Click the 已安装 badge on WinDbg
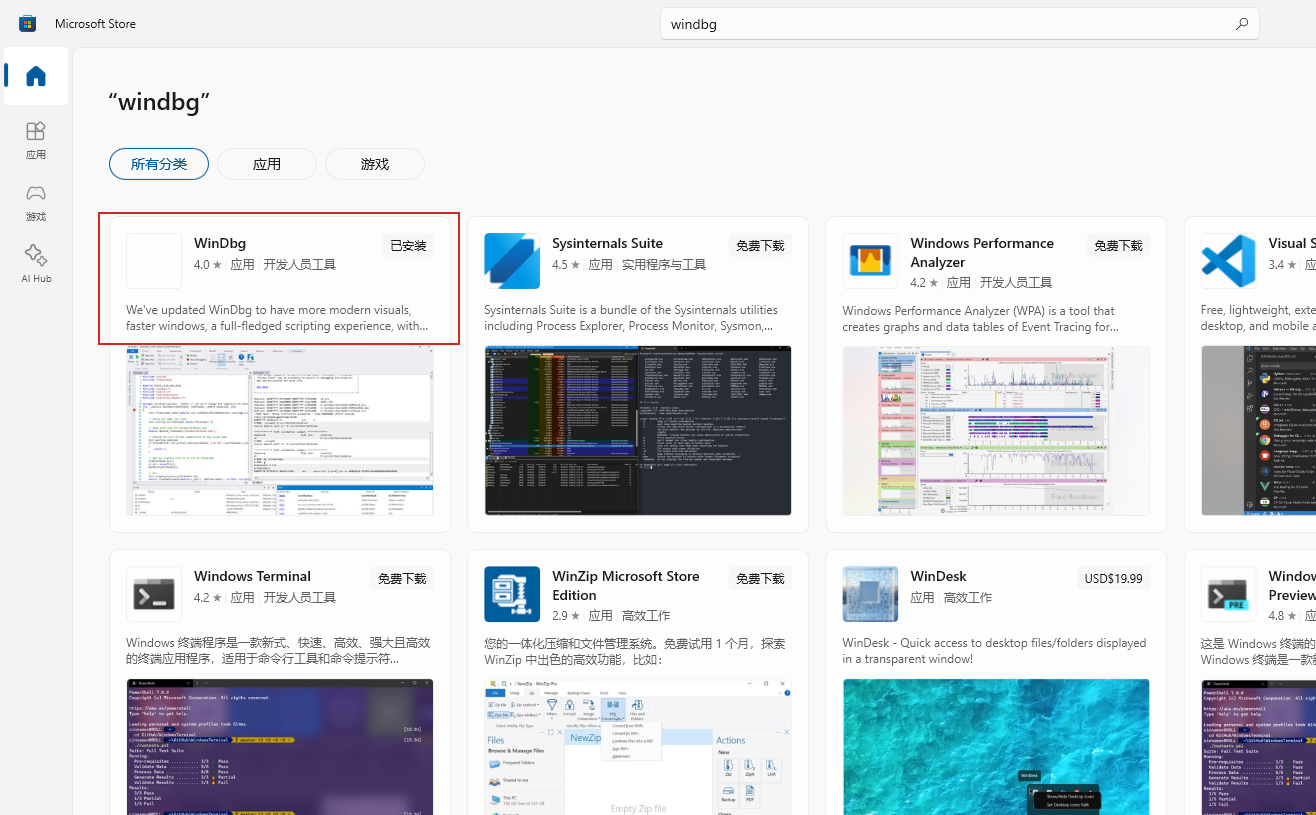 pyautogui.click(x=408, y=246)
